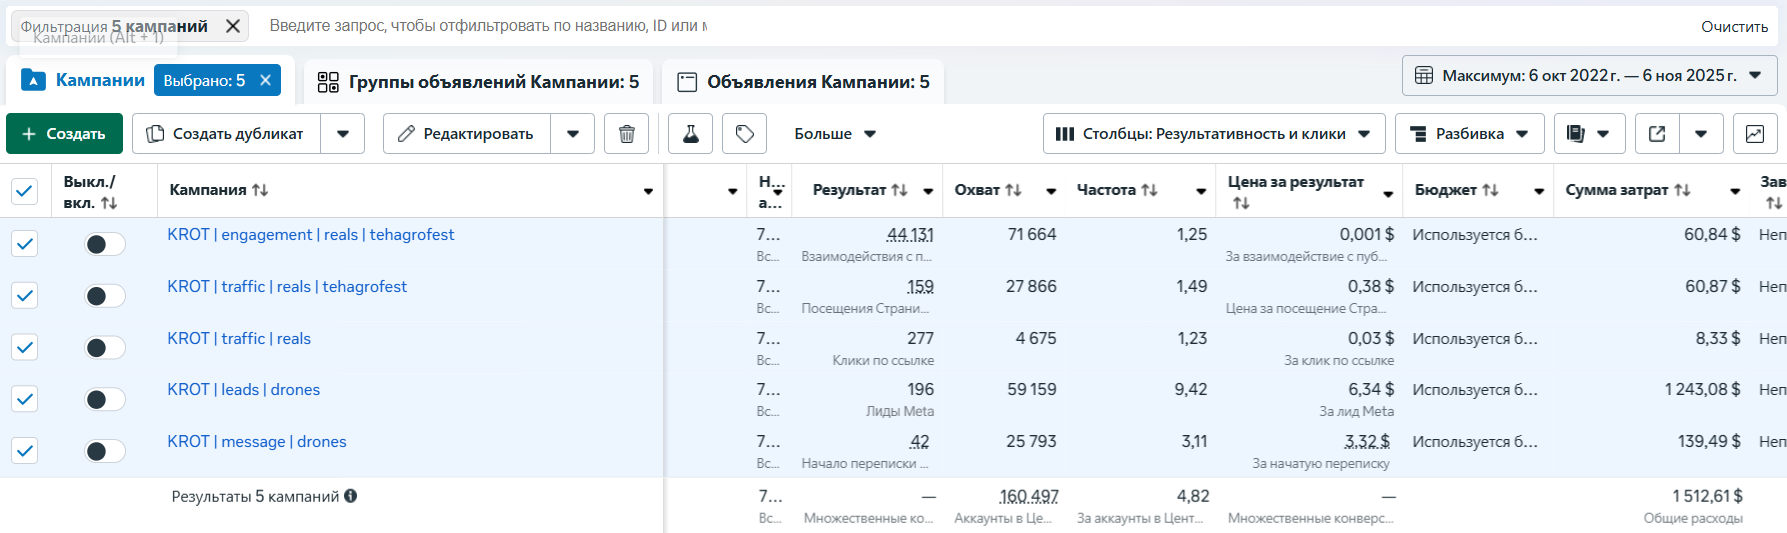1787x533 pixels.
Task: Expand the Столбцы columns dropdown
Action: point(1213,134)
